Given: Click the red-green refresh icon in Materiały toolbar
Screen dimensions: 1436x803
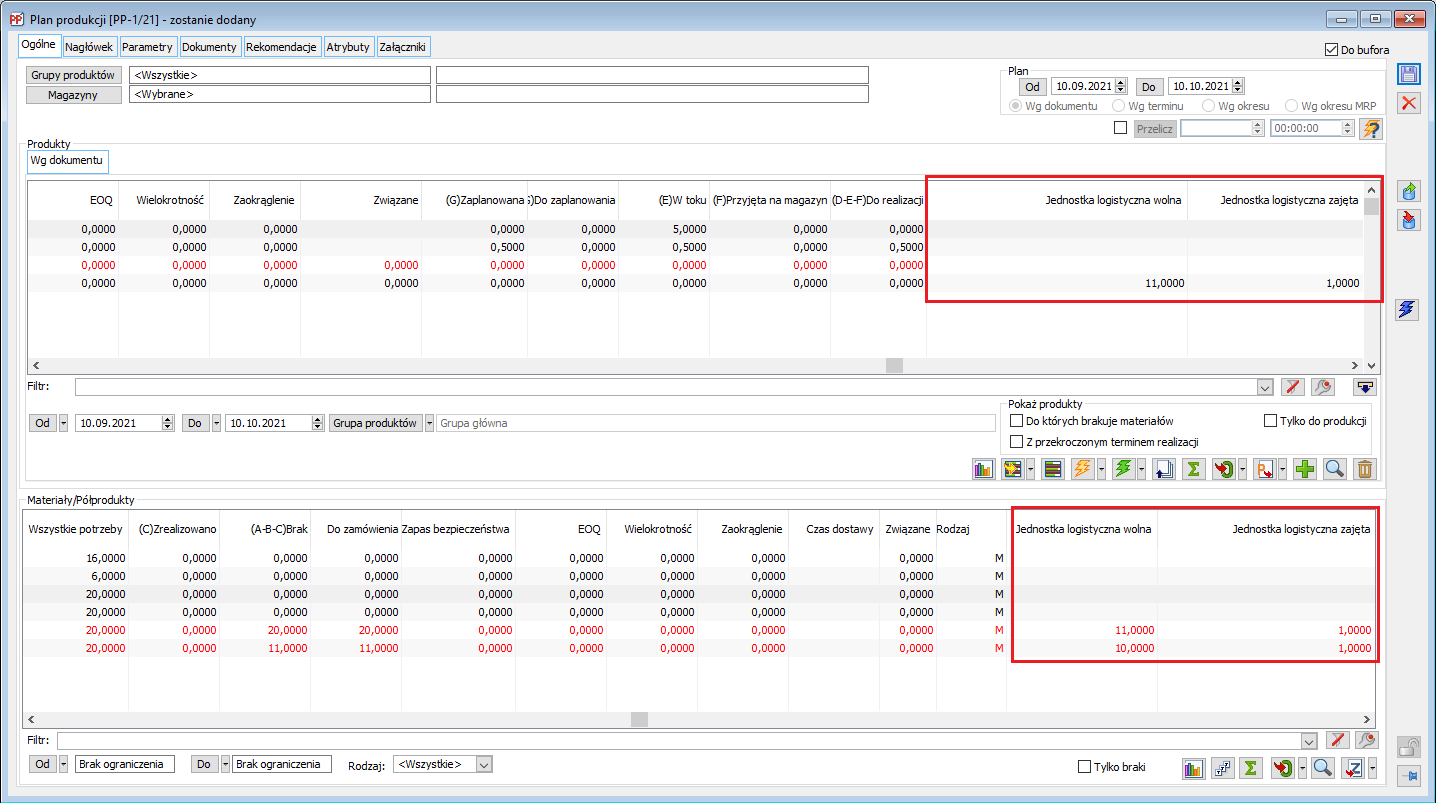Looking at the screenshot, I should tap(1282, 768).
